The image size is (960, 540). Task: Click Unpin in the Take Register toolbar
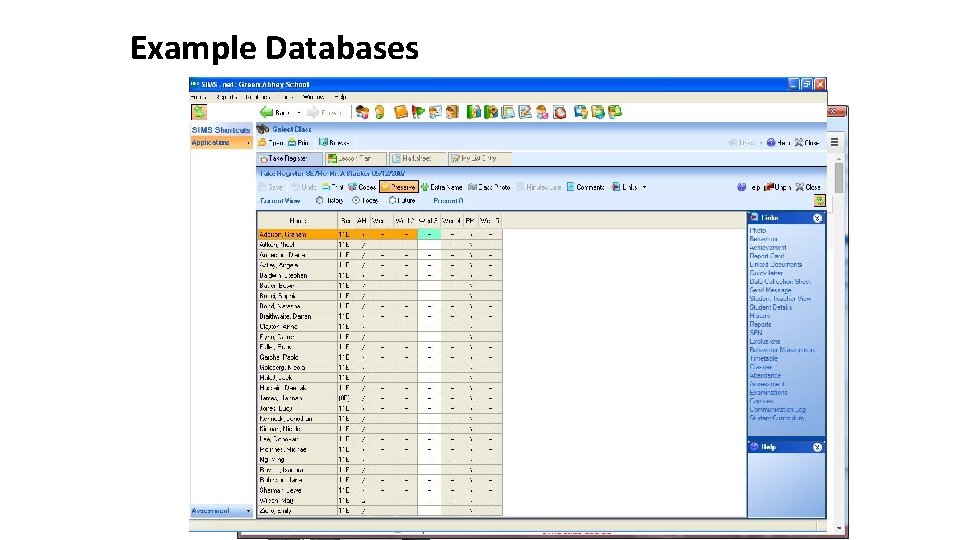pos(777,187)
